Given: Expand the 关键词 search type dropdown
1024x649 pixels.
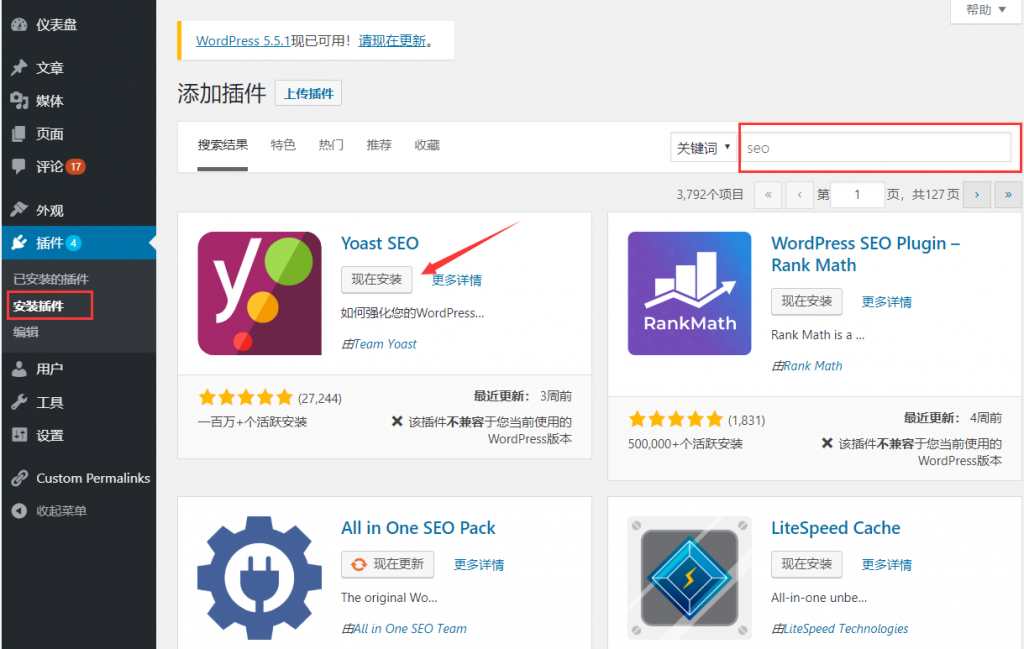Looking at the screenshot, I should pos(702,148).
